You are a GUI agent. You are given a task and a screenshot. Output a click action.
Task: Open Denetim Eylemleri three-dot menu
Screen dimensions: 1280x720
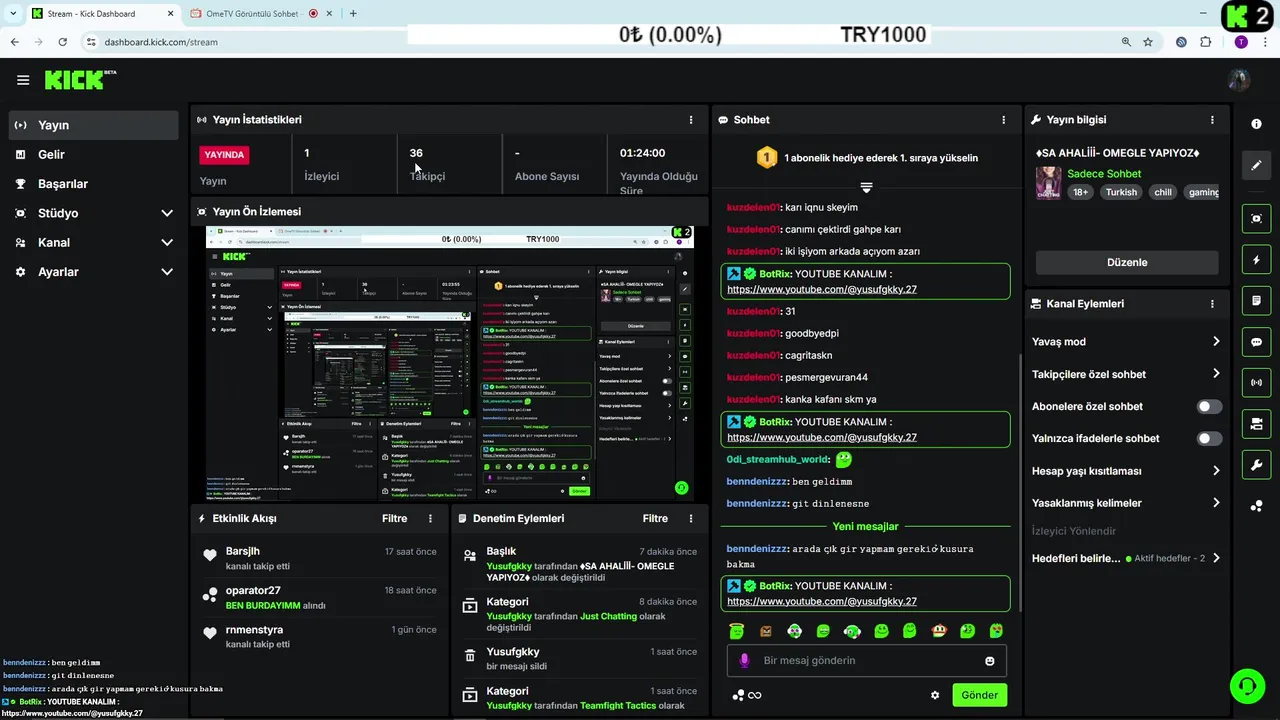coord(692,519)
